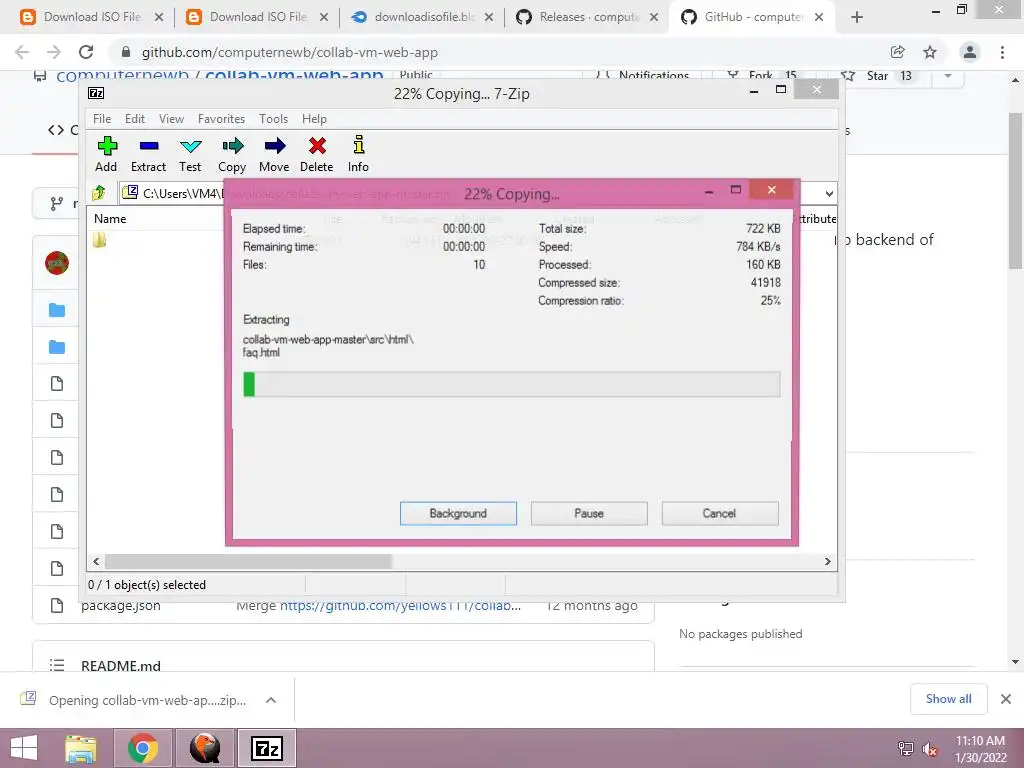The image size is (1024, 768).
Task: Click the share page icon in address bar
Action: 897,52
